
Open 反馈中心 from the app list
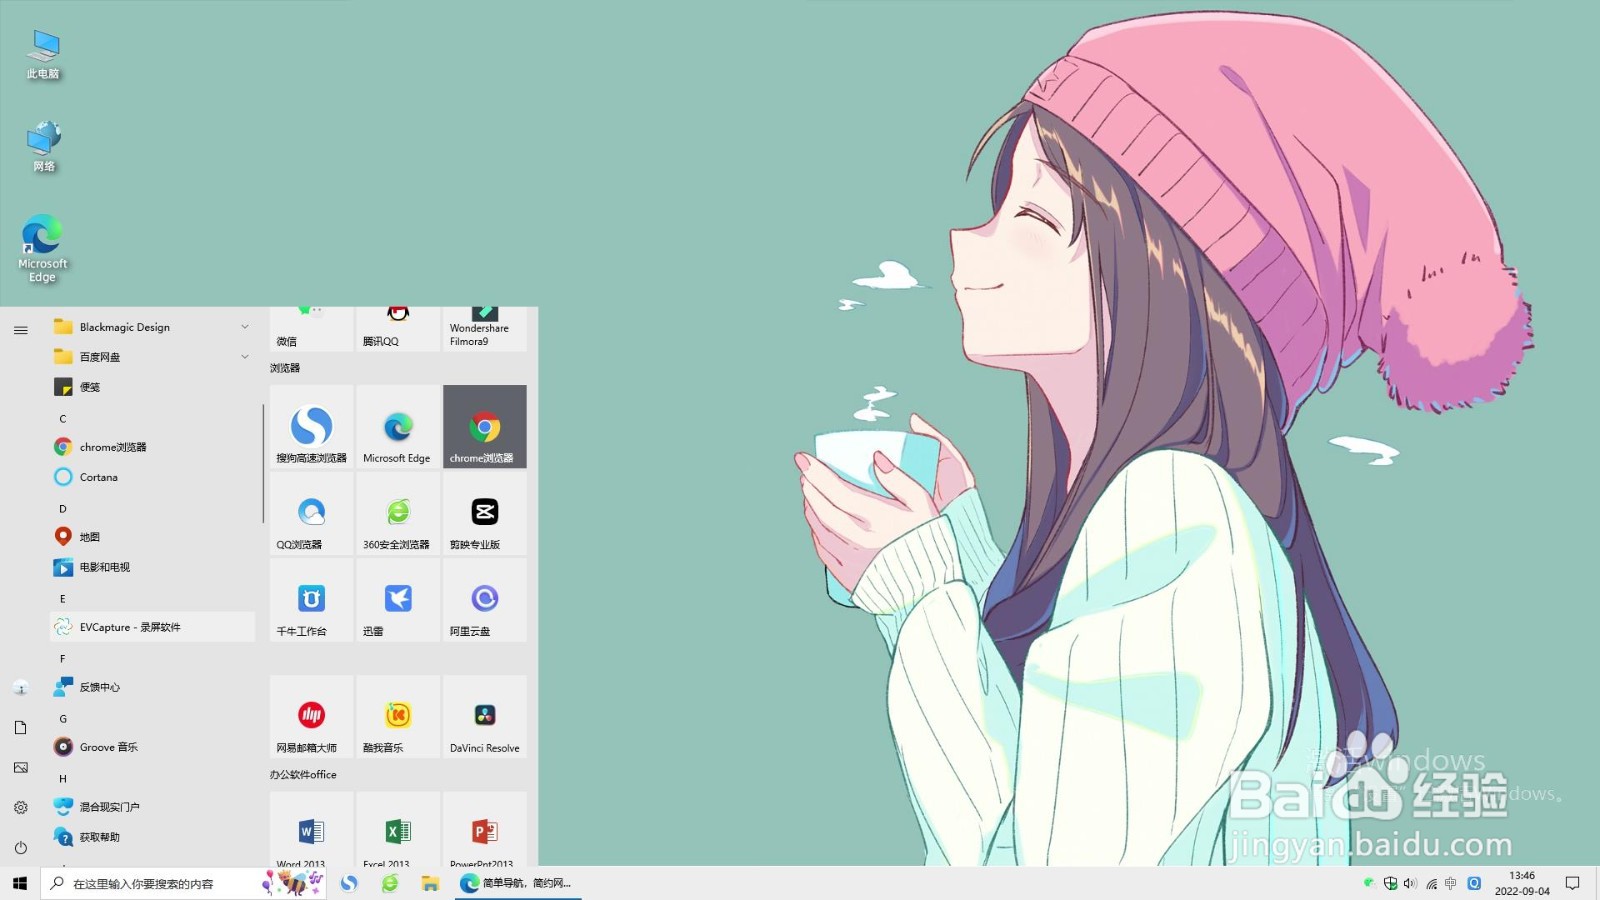click(152, 687)
